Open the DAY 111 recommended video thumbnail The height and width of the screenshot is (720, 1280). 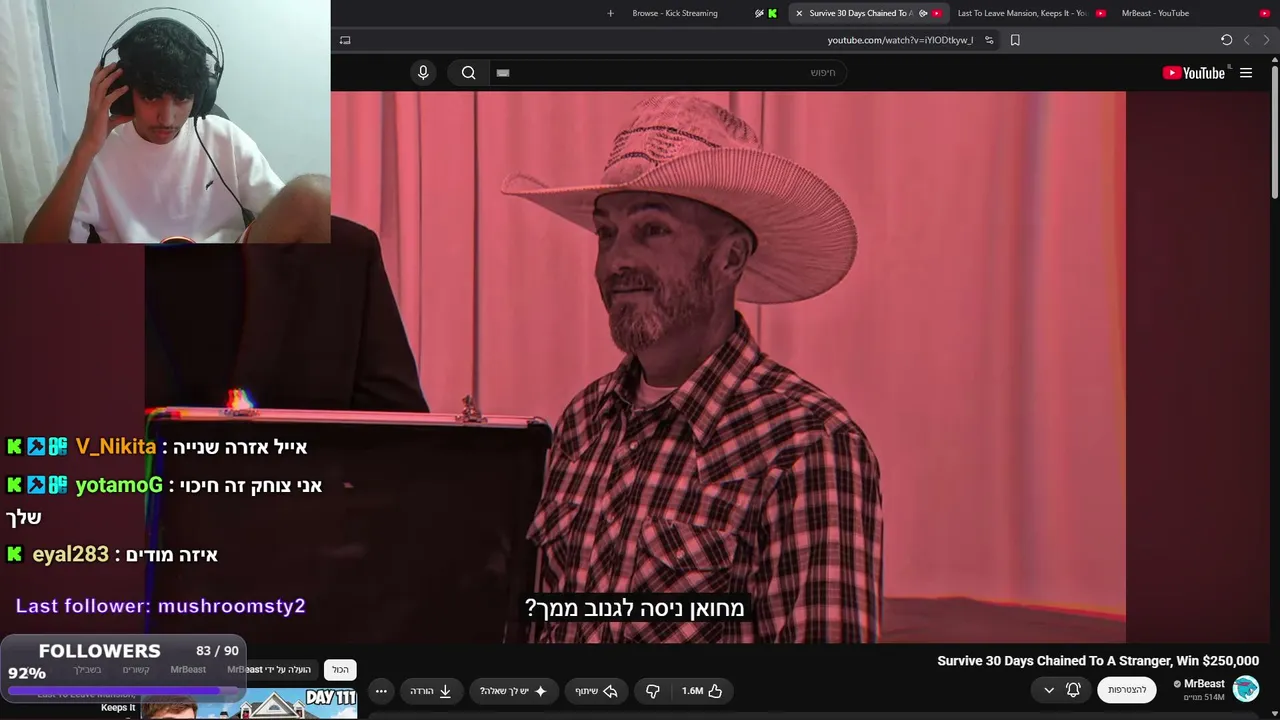tap(249, 704)
